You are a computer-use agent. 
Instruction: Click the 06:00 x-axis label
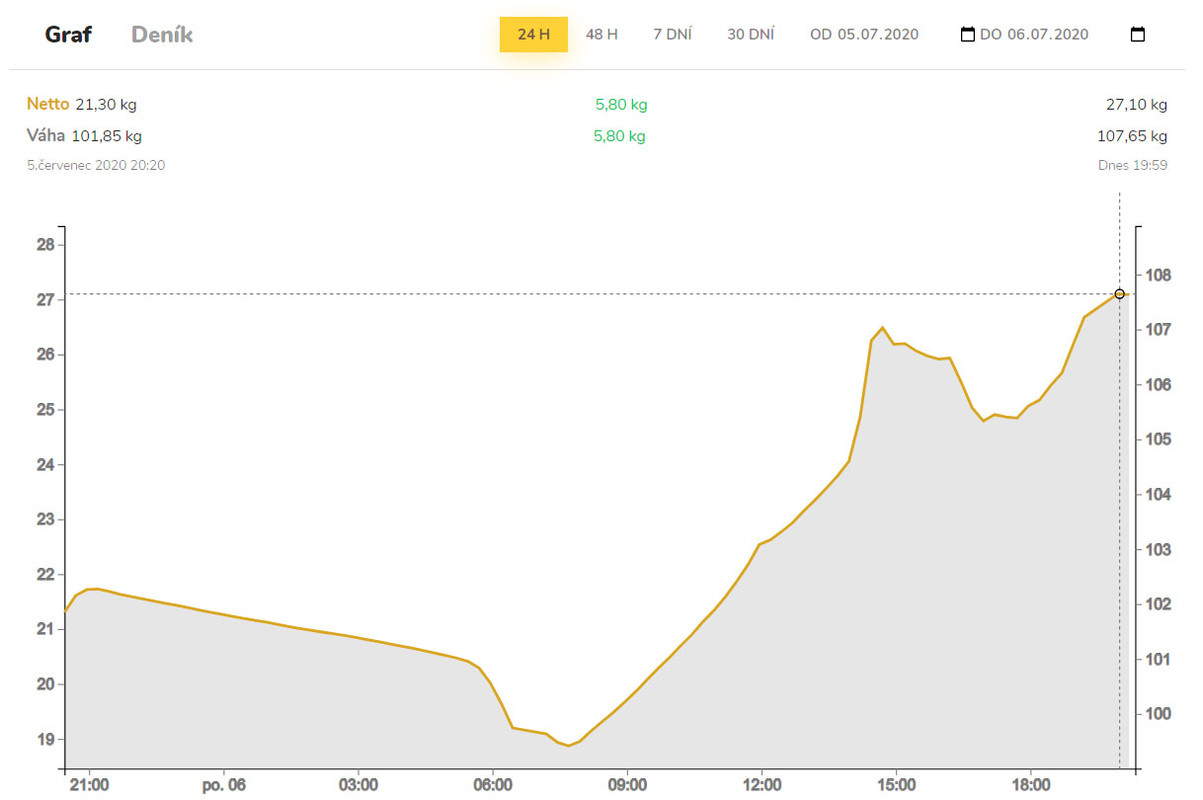tap(493, 785)
